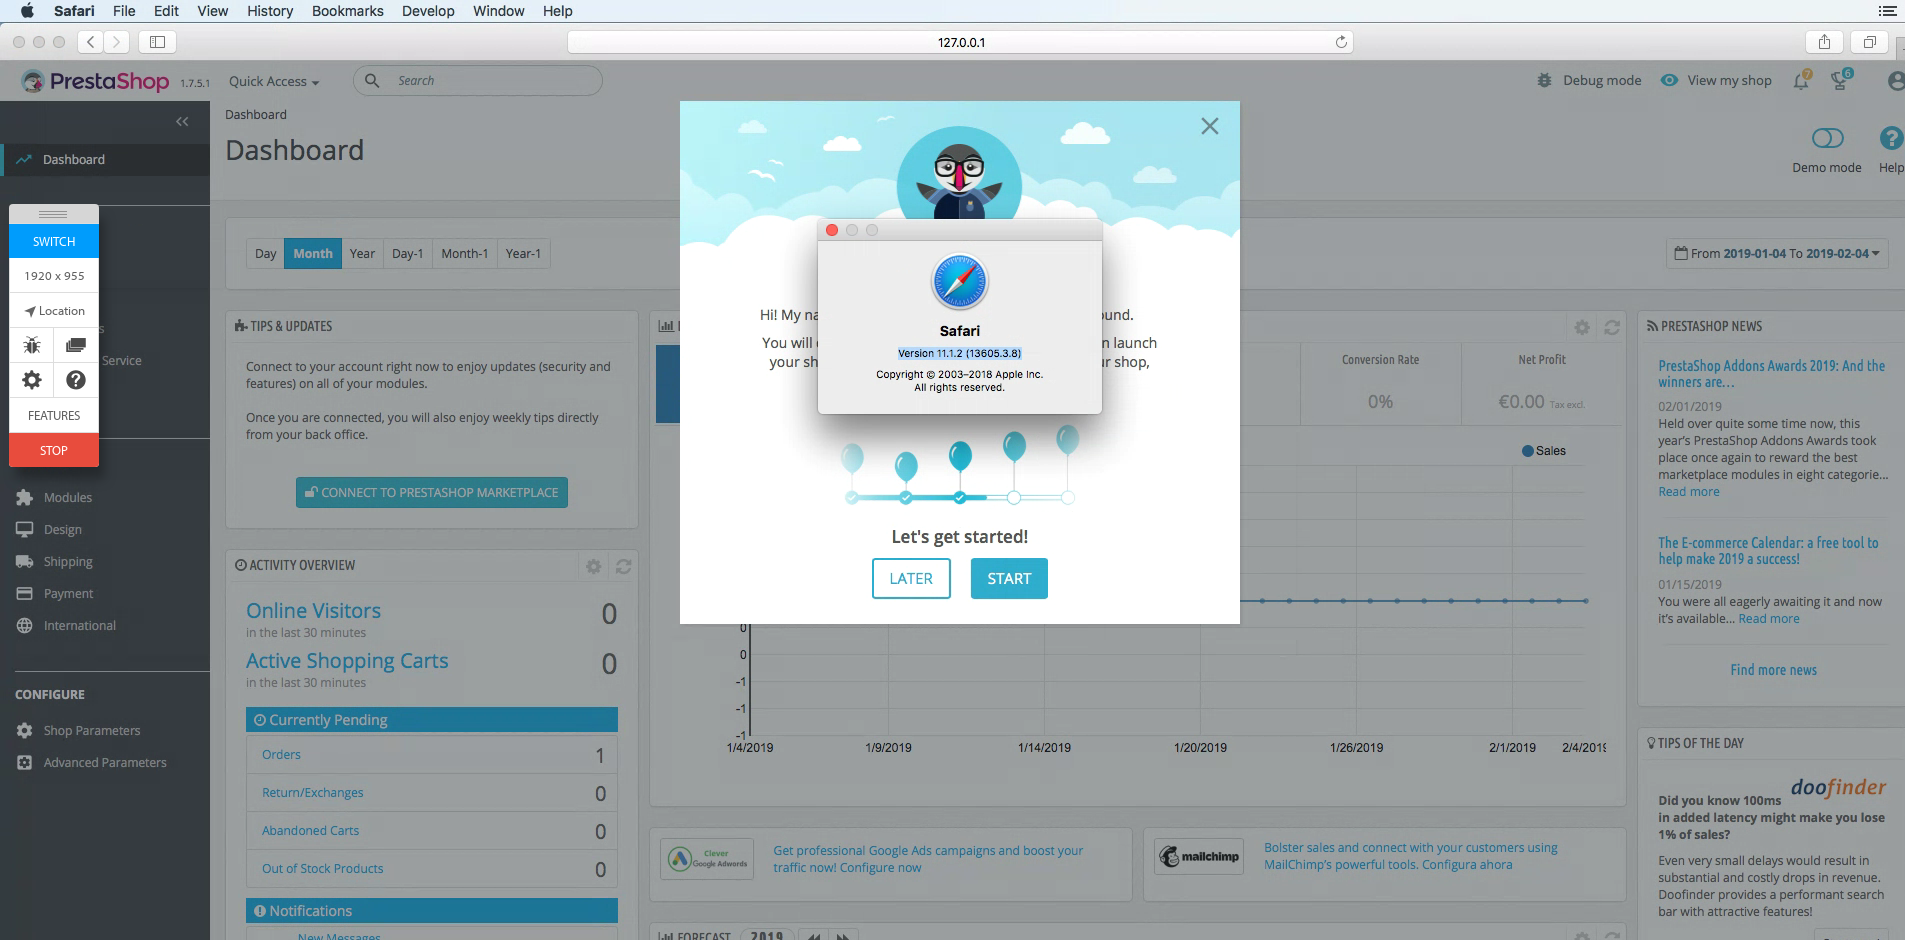1905x940 pixels.
Task: Toggle the Demo mode switch
Action: pos(1827,138)
